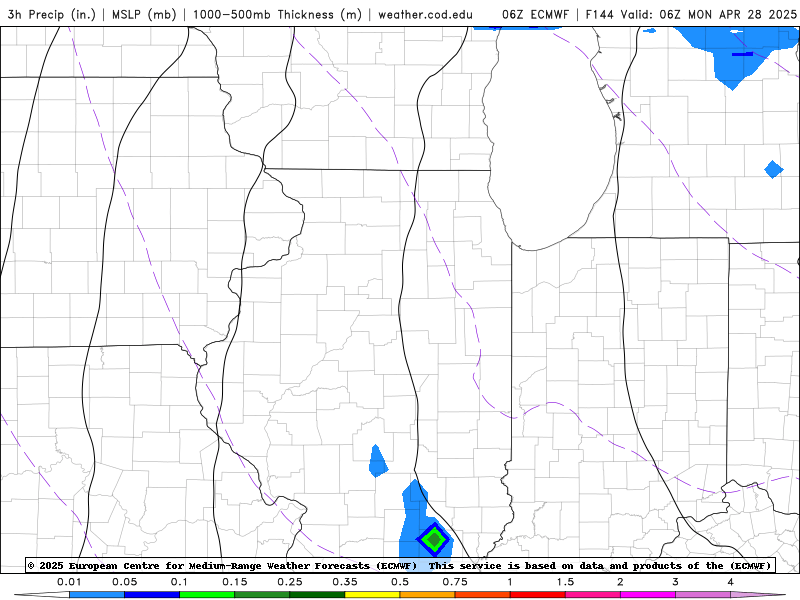The width and height of the screenshot is (800, 600).
Task: Click the "0.25" legend value
Action: 290,582
